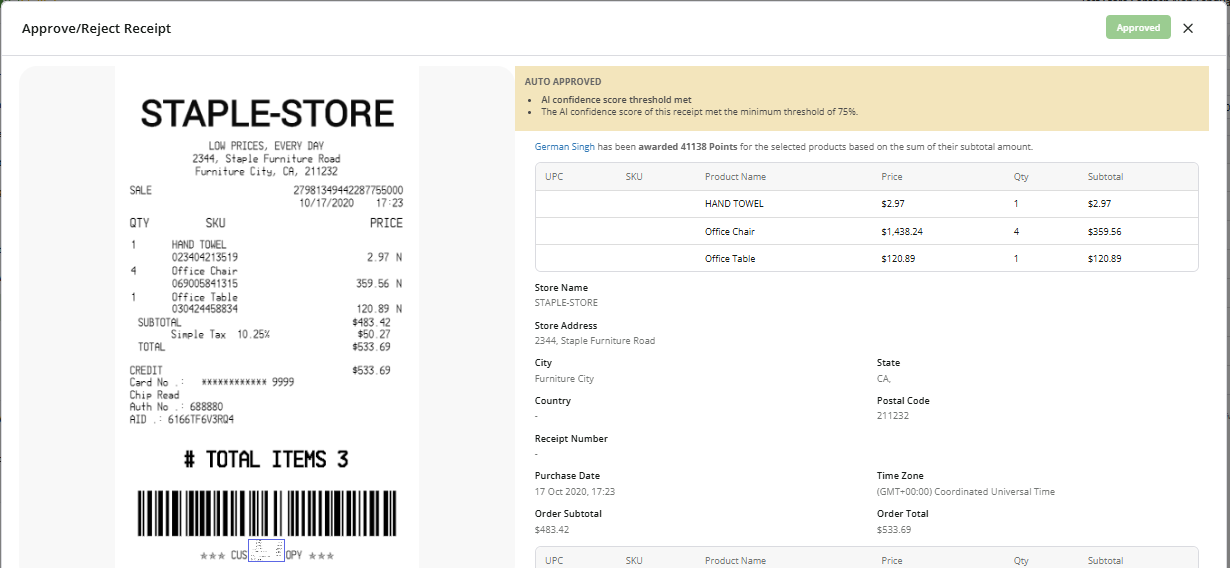
Task: Click the State value CA,
Action: click(x=884, y=379)
